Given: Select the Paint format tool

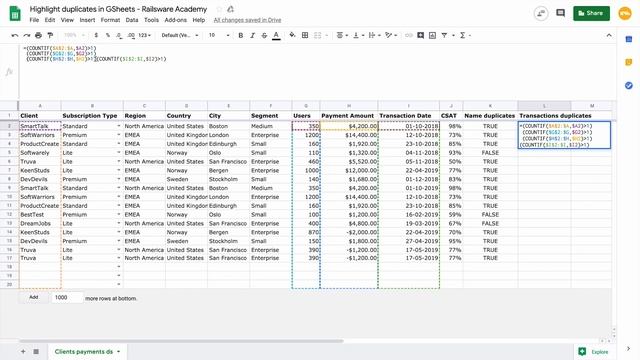Looking at the screenshot, I should (50, 36).
